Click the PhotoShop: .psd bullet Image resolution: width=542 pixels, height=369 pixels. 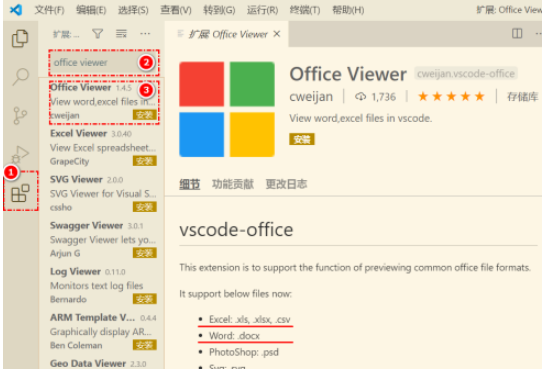(244, 352)
